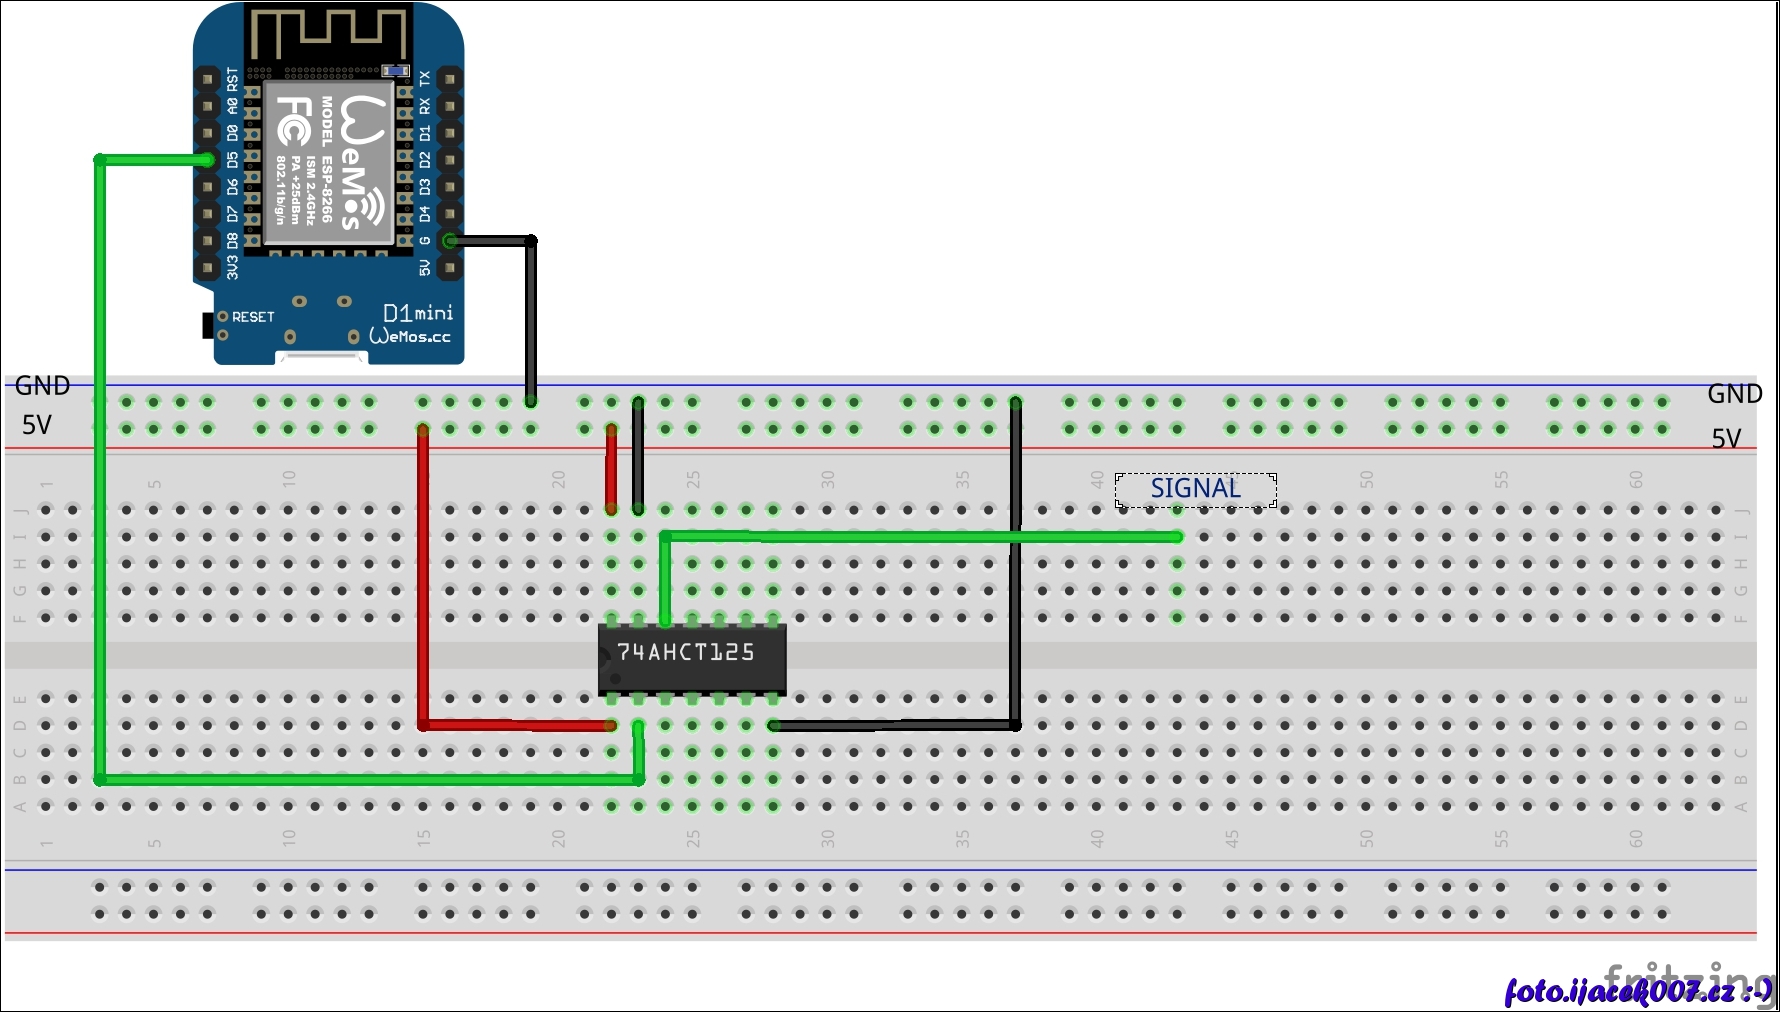
Task: Click the black wire from the G pin
Action: (x=531, y=320)
